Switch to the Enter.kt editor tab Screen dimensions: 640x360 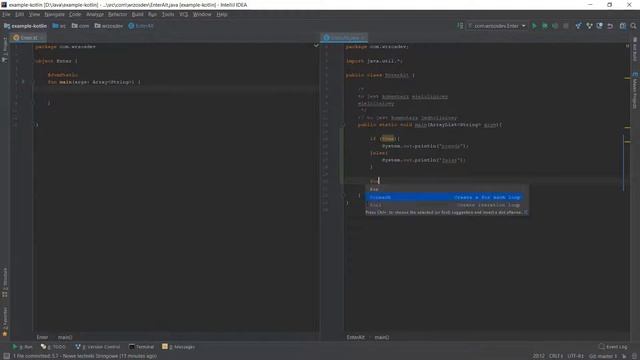point(28,38)
